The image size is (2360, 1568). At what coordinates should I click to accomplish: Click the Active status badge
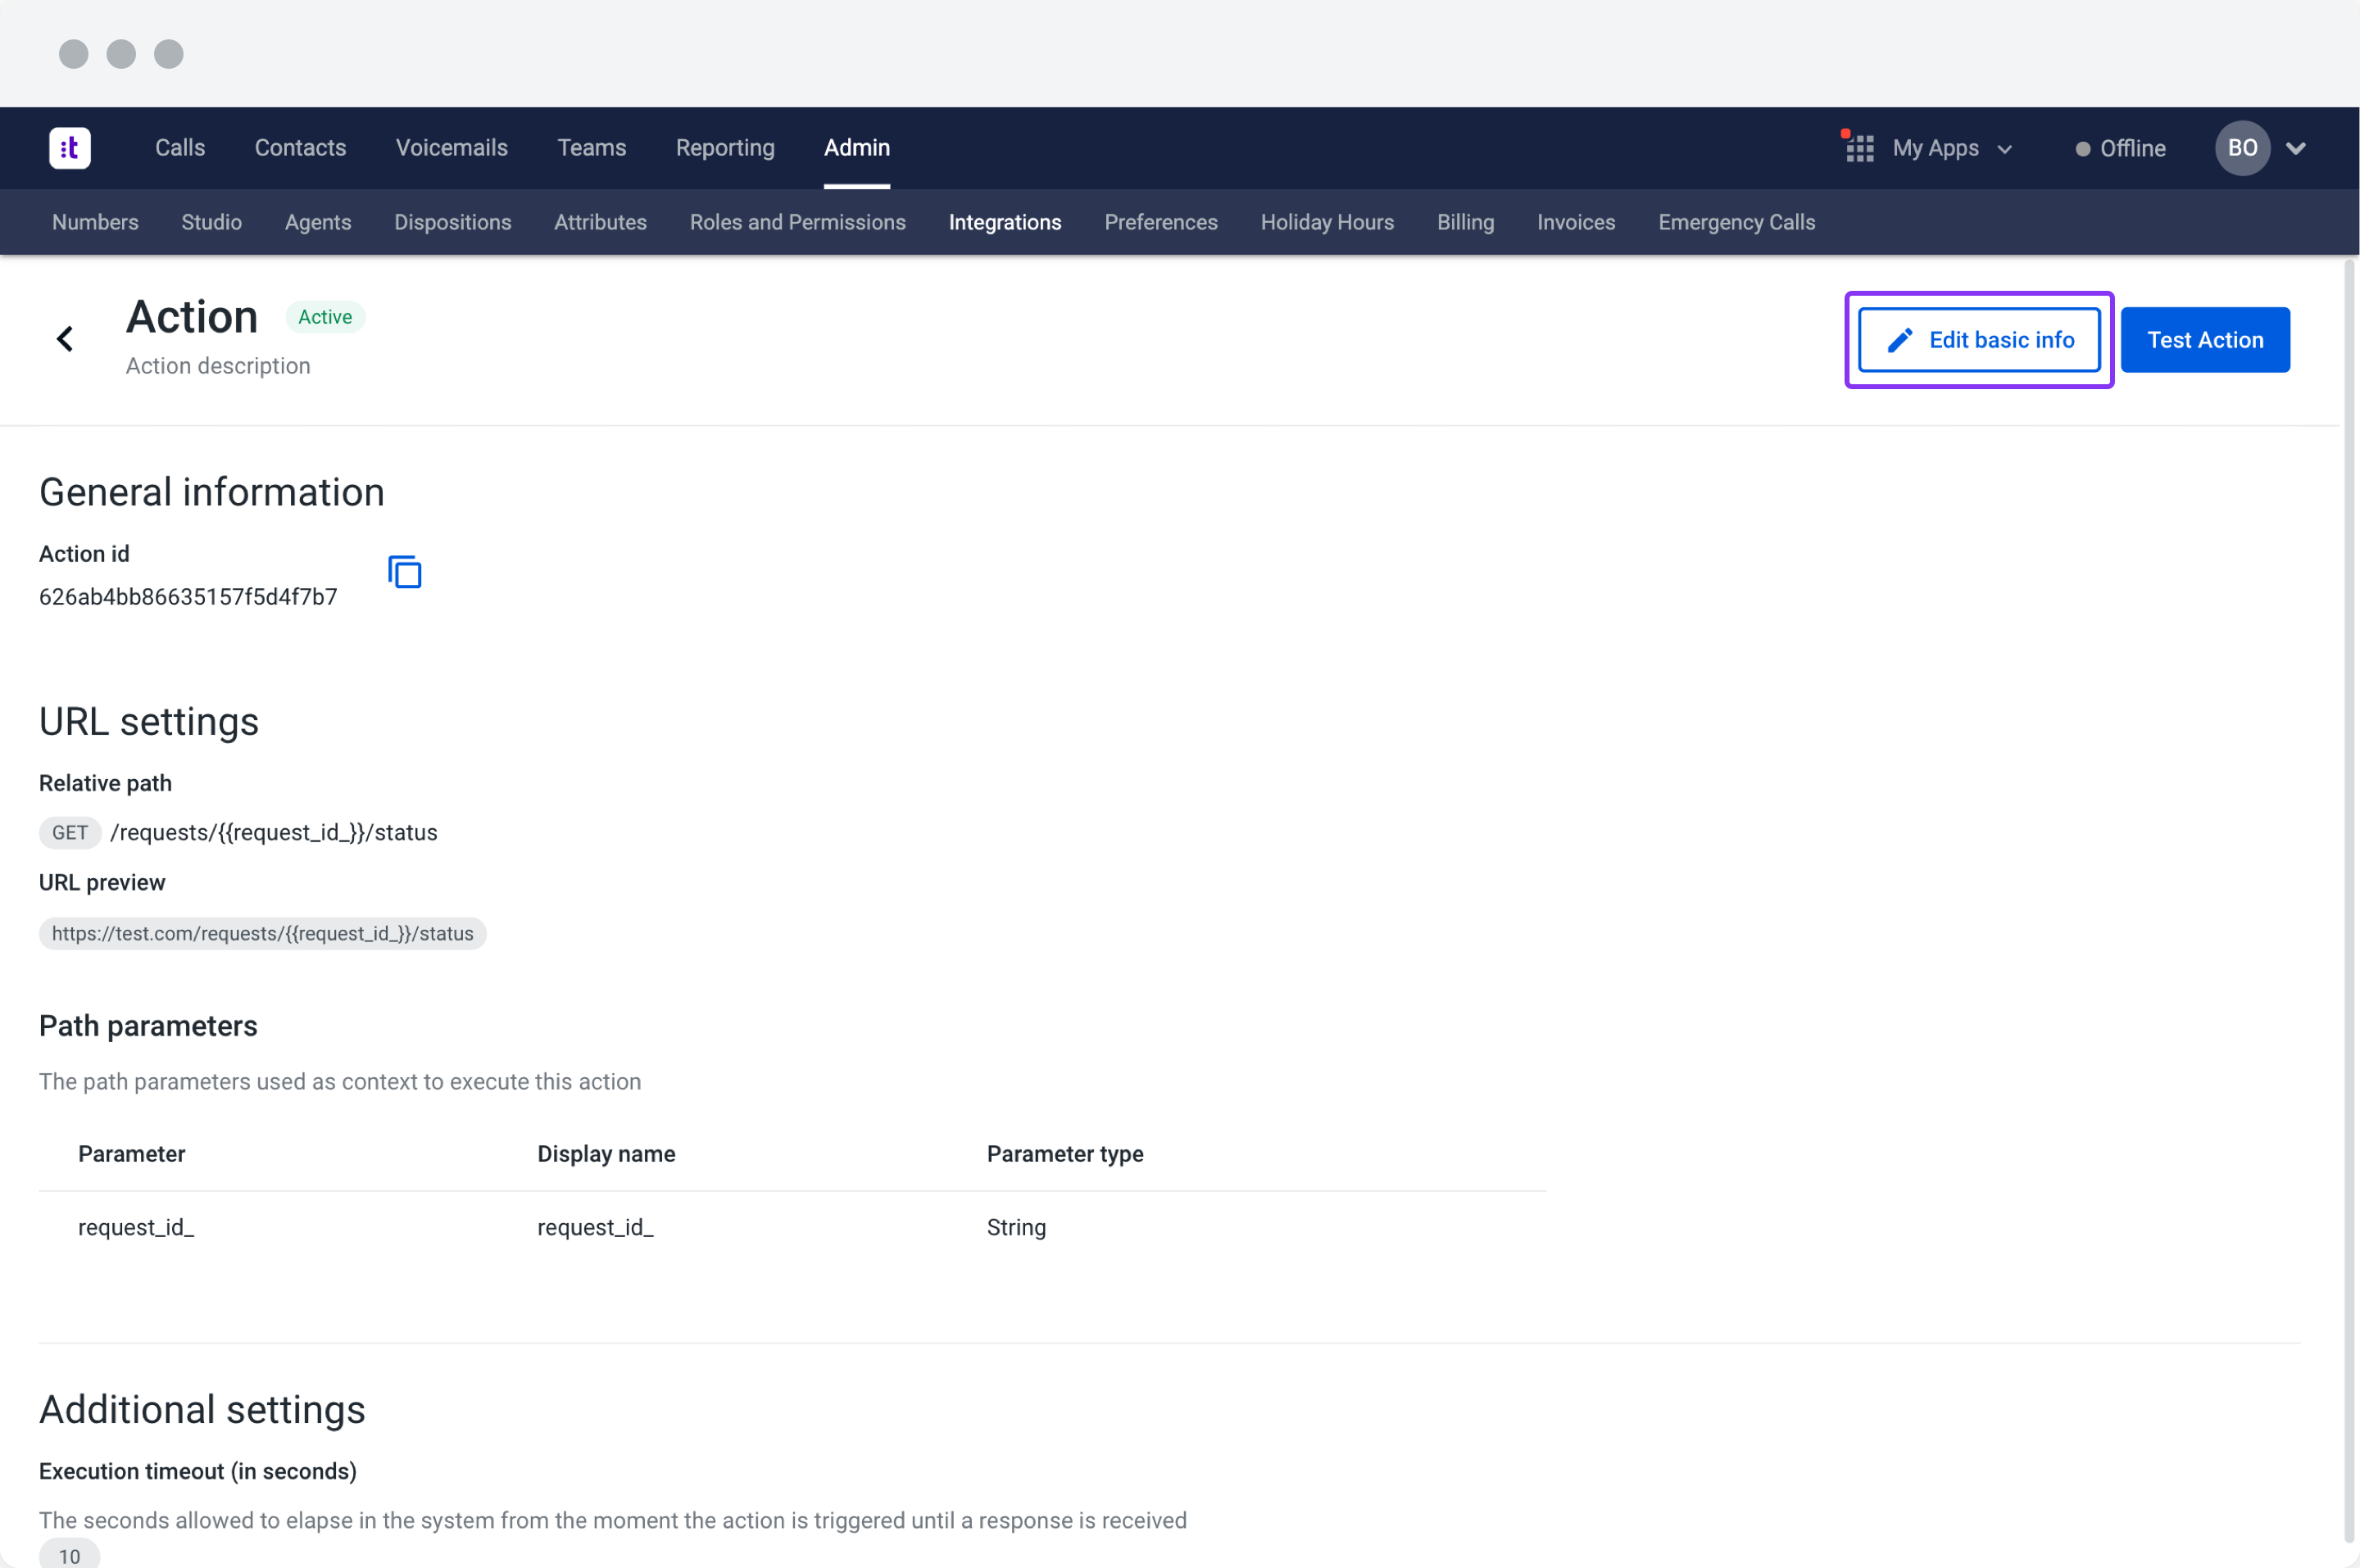[x=325, y=317]
